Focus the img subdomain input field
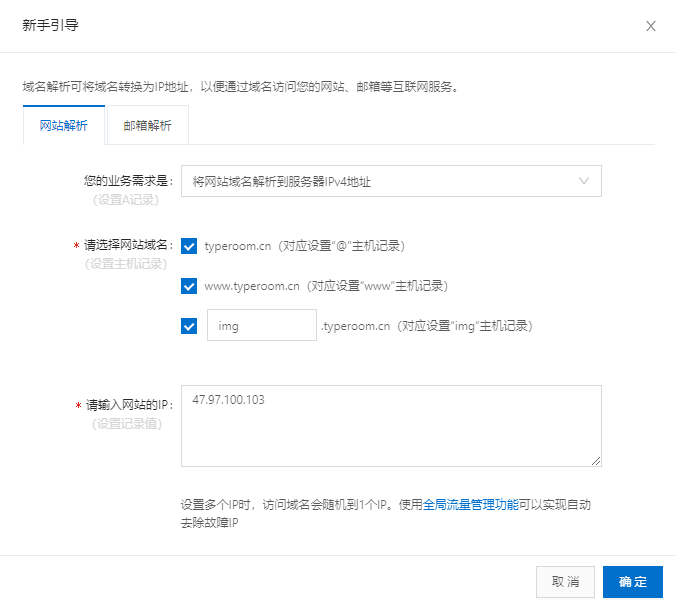Image resolution: width=676 pixels, height=605 pixels. (262, 325)
